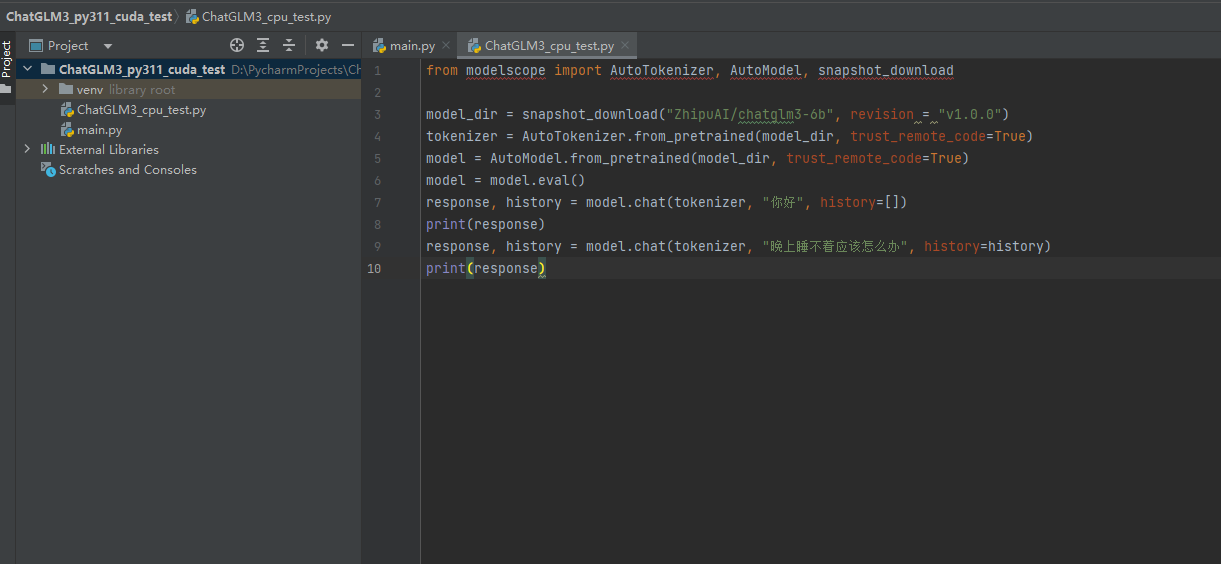Close the main.py editor tab

click(446, 46)
